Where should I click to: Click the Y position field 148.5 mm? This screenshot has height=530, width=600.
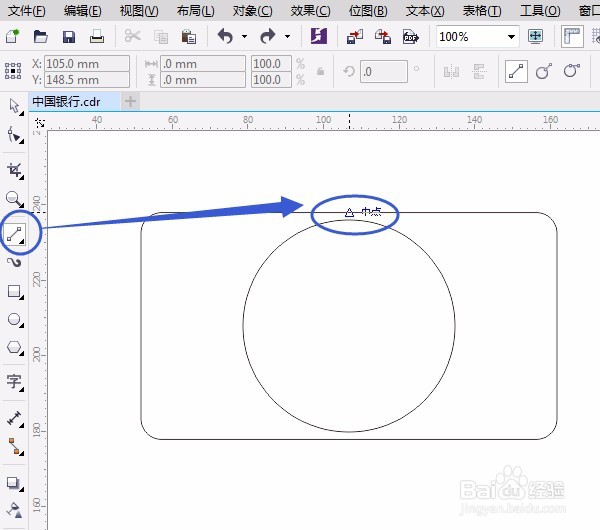(87, 80)
